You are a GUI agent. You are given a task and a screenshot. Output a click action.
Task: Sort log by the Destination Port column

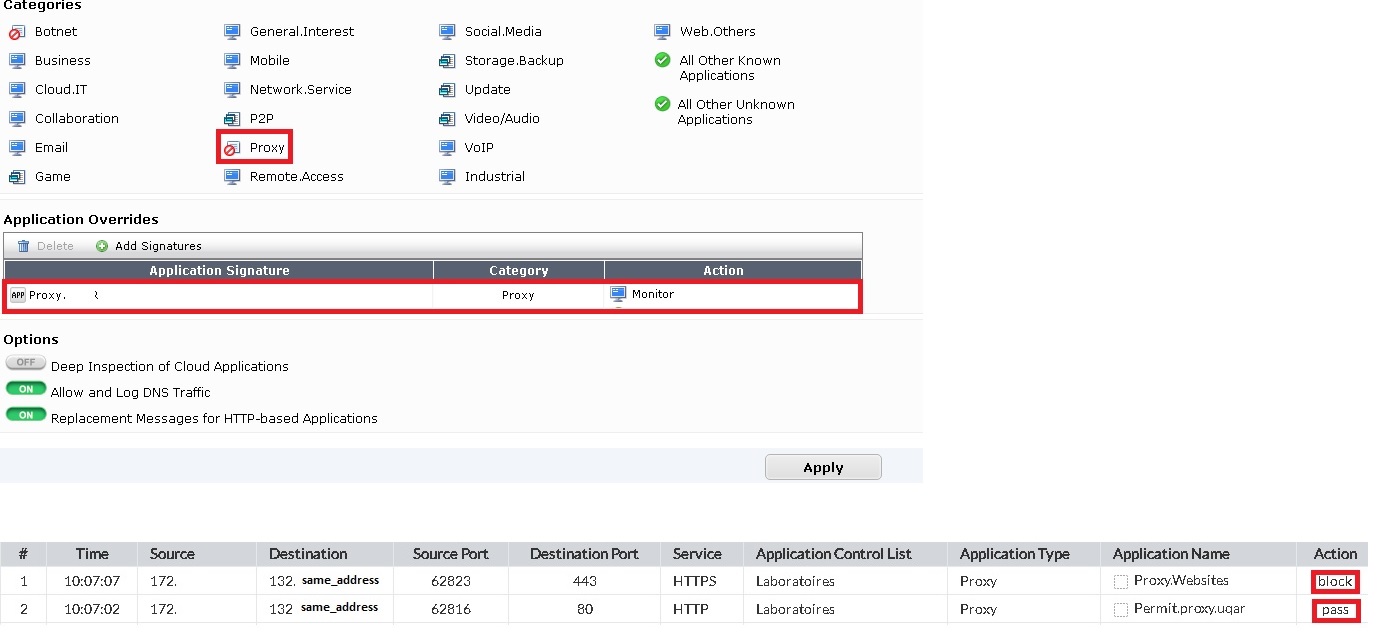click(584, 554)
